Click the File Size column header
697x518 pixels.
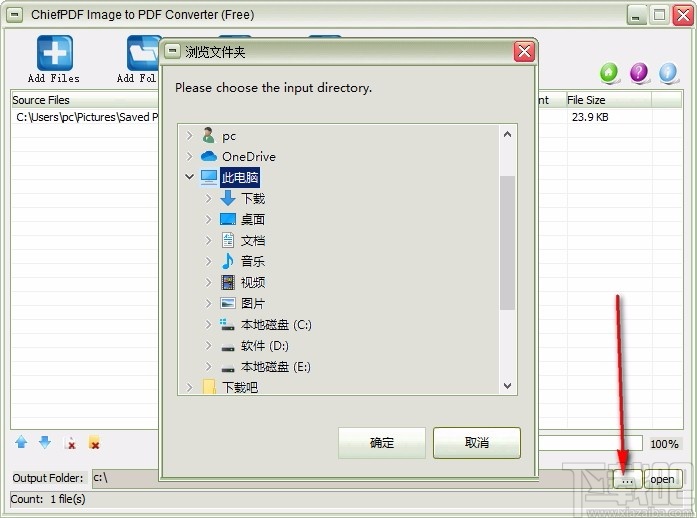609,100
